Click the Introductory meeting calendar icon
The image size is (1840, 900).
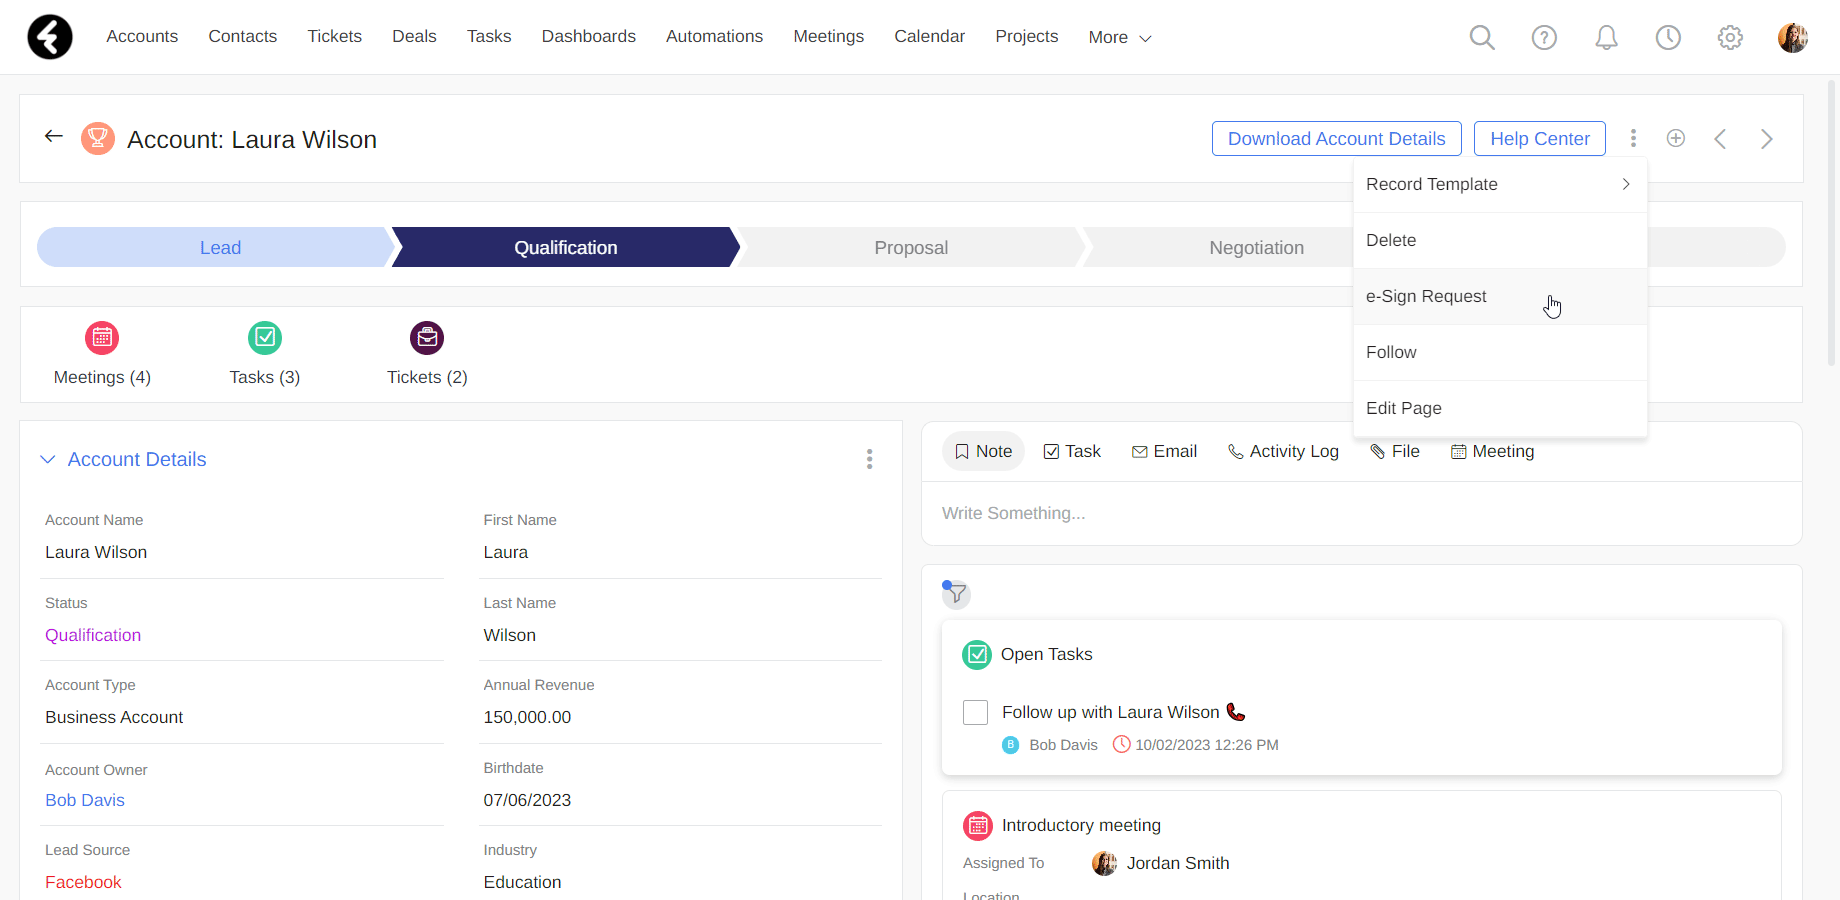tap(978, 826)
